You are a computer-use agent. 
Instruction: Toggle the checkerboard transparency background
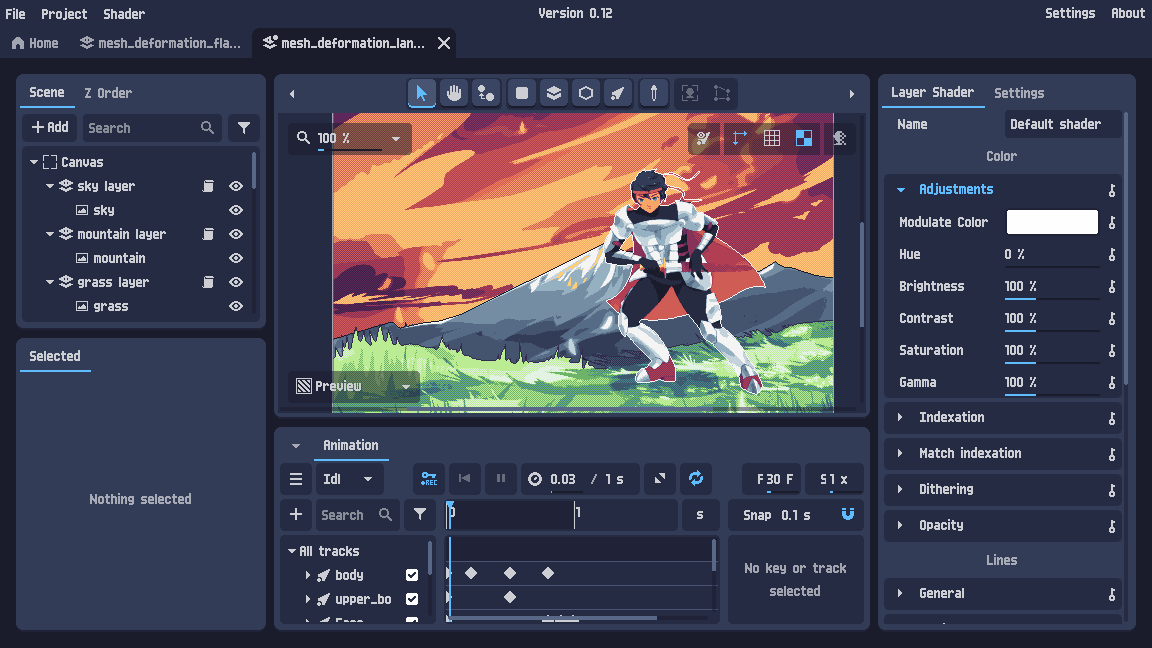coord(803,138)
